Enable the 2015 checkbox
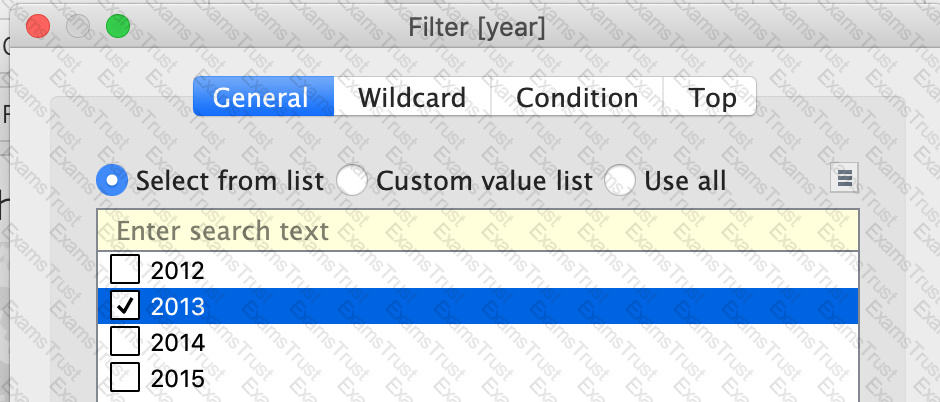The width and height of the screenshot is (940, 402). pos(125,378)
